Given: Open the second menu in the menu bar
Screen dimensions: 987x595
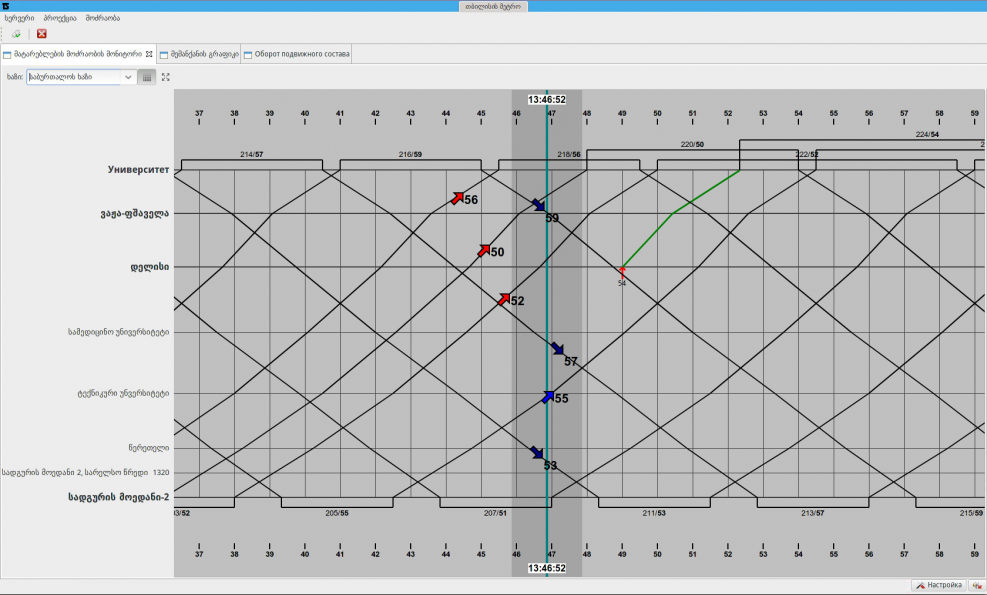Looking at the screenshot, I should [60, 18].
